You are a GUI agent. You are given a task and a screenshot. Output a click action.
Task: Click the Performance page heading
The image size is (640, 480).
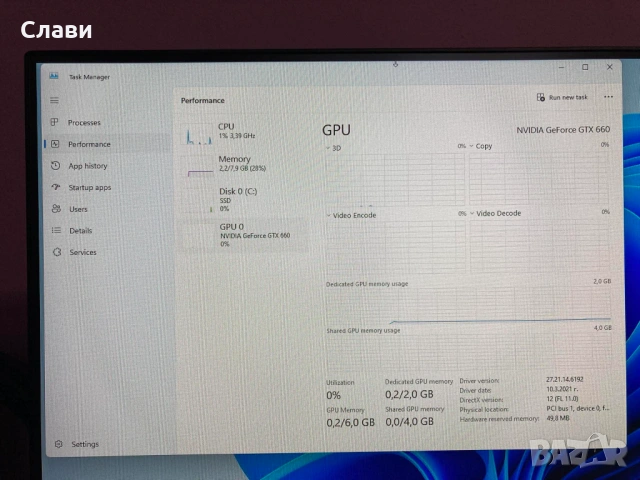pos(203,100)
